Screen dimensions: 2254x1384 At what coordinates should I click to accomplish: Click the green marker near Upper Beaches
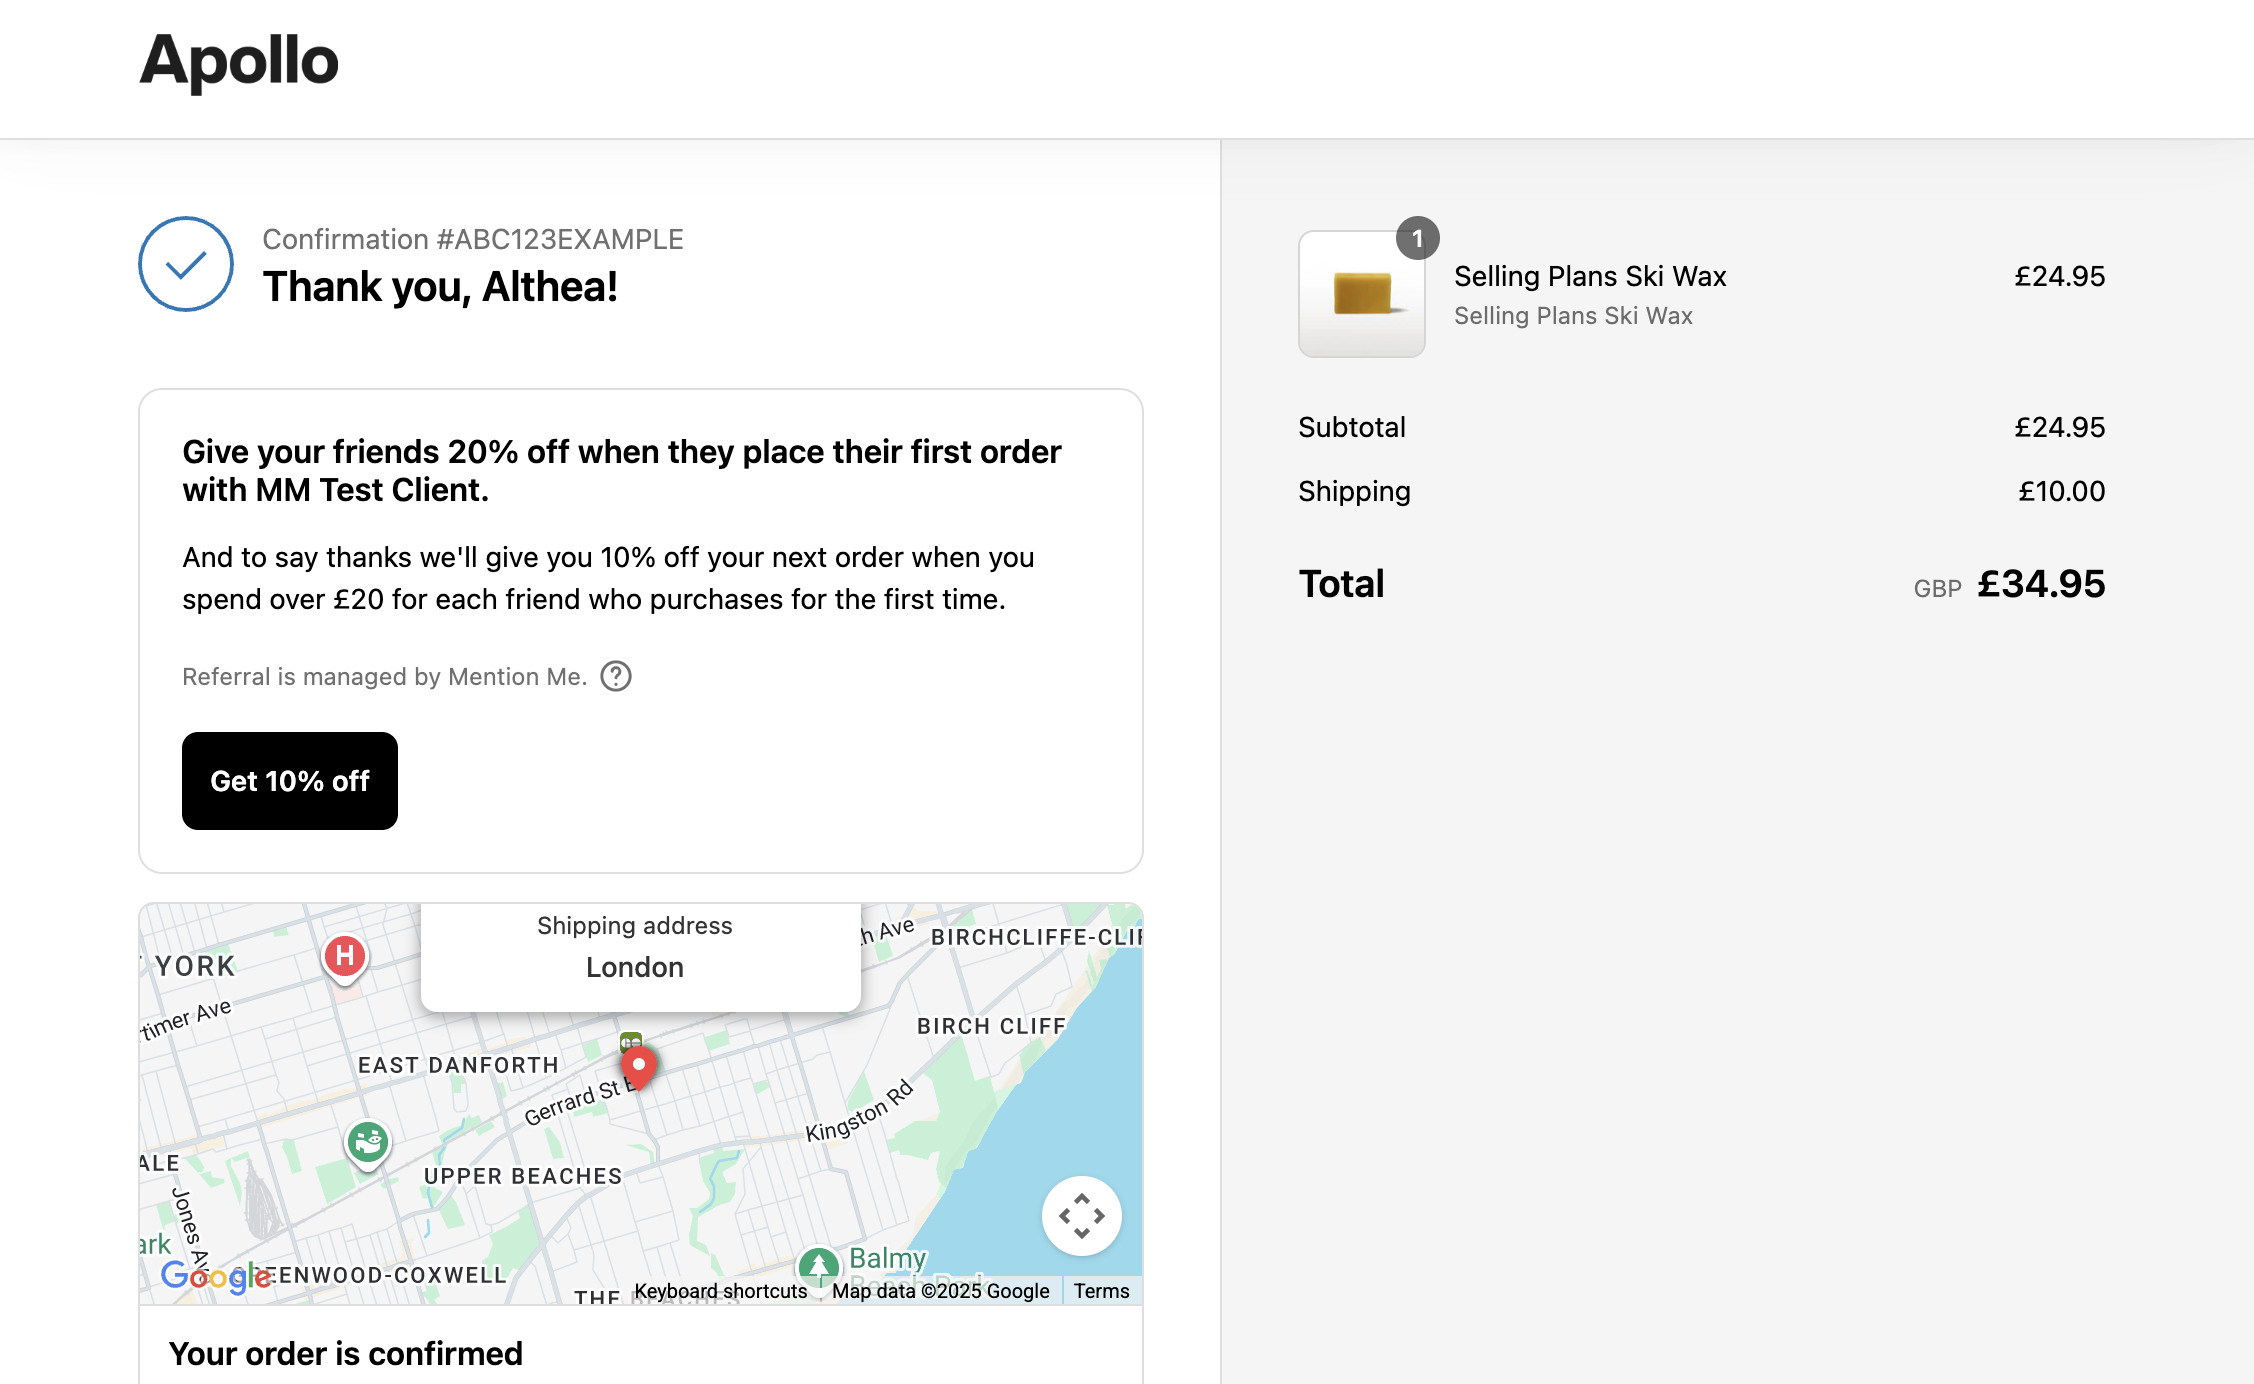[368, 1141]
